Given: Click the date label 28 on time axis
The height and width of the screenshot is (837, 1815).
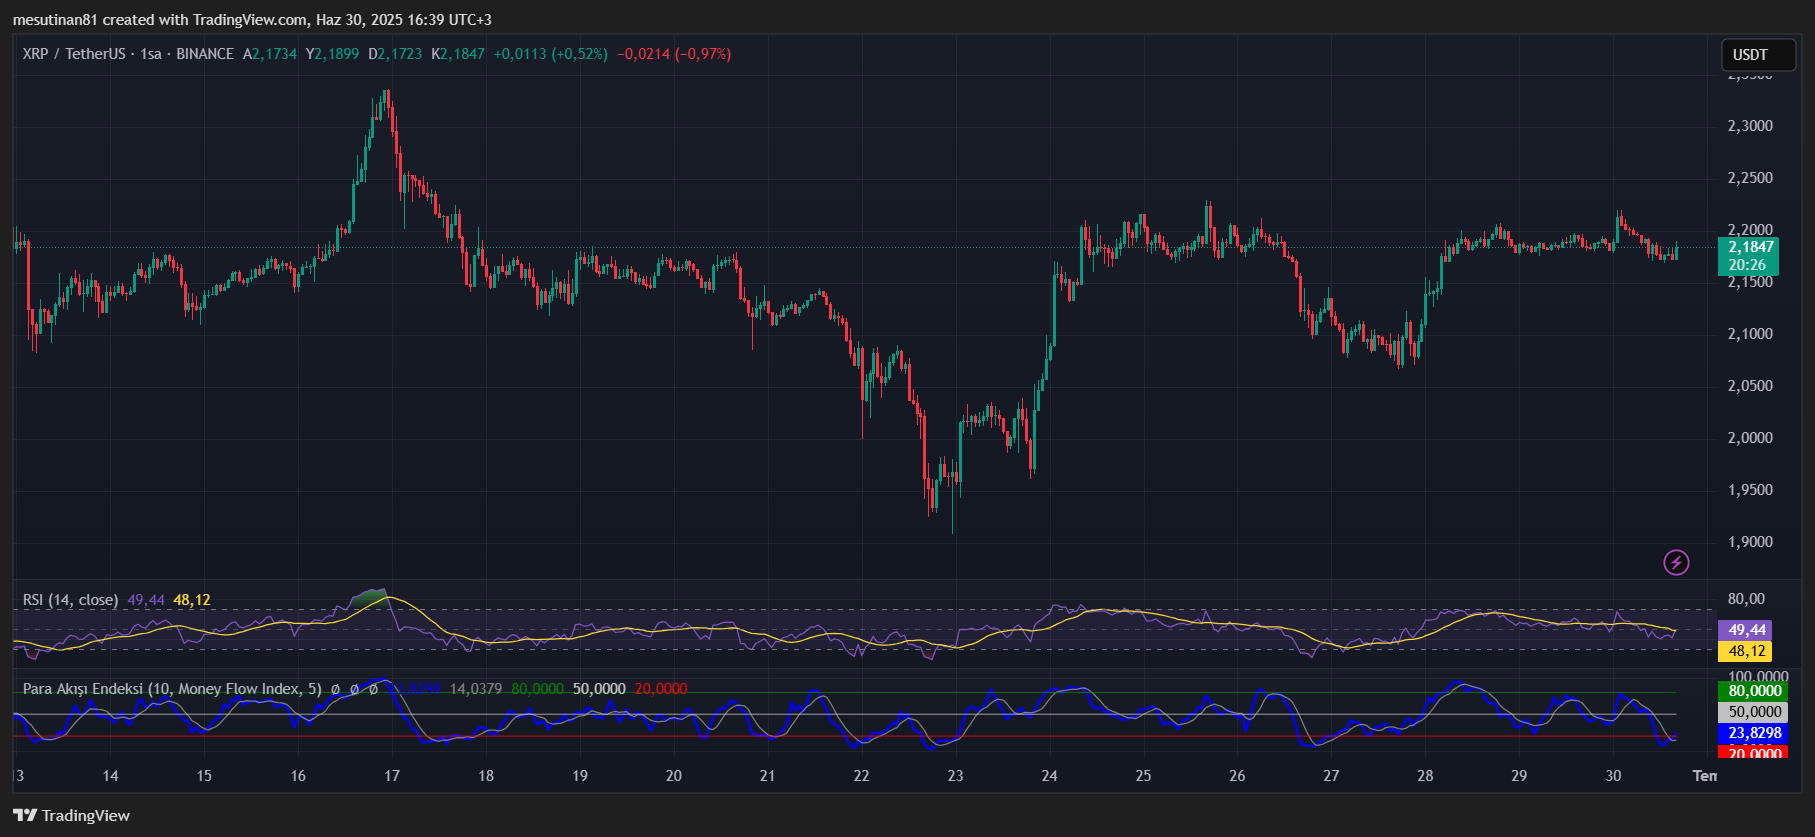Looking at the screenshot, I should coord(1425,776).
